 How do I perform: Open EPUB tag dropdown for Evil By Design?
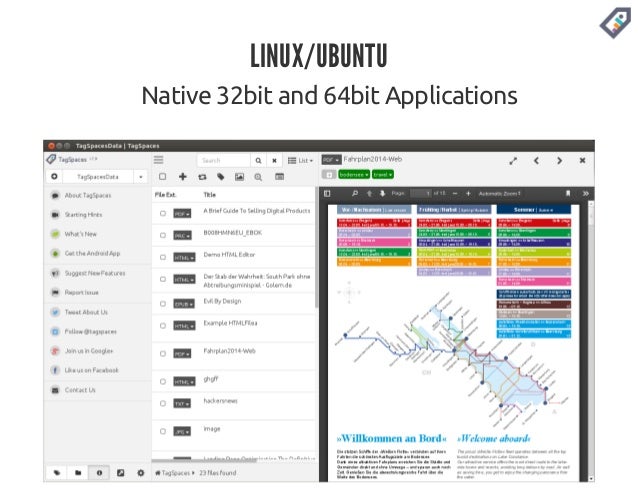[x=184, y=304]
